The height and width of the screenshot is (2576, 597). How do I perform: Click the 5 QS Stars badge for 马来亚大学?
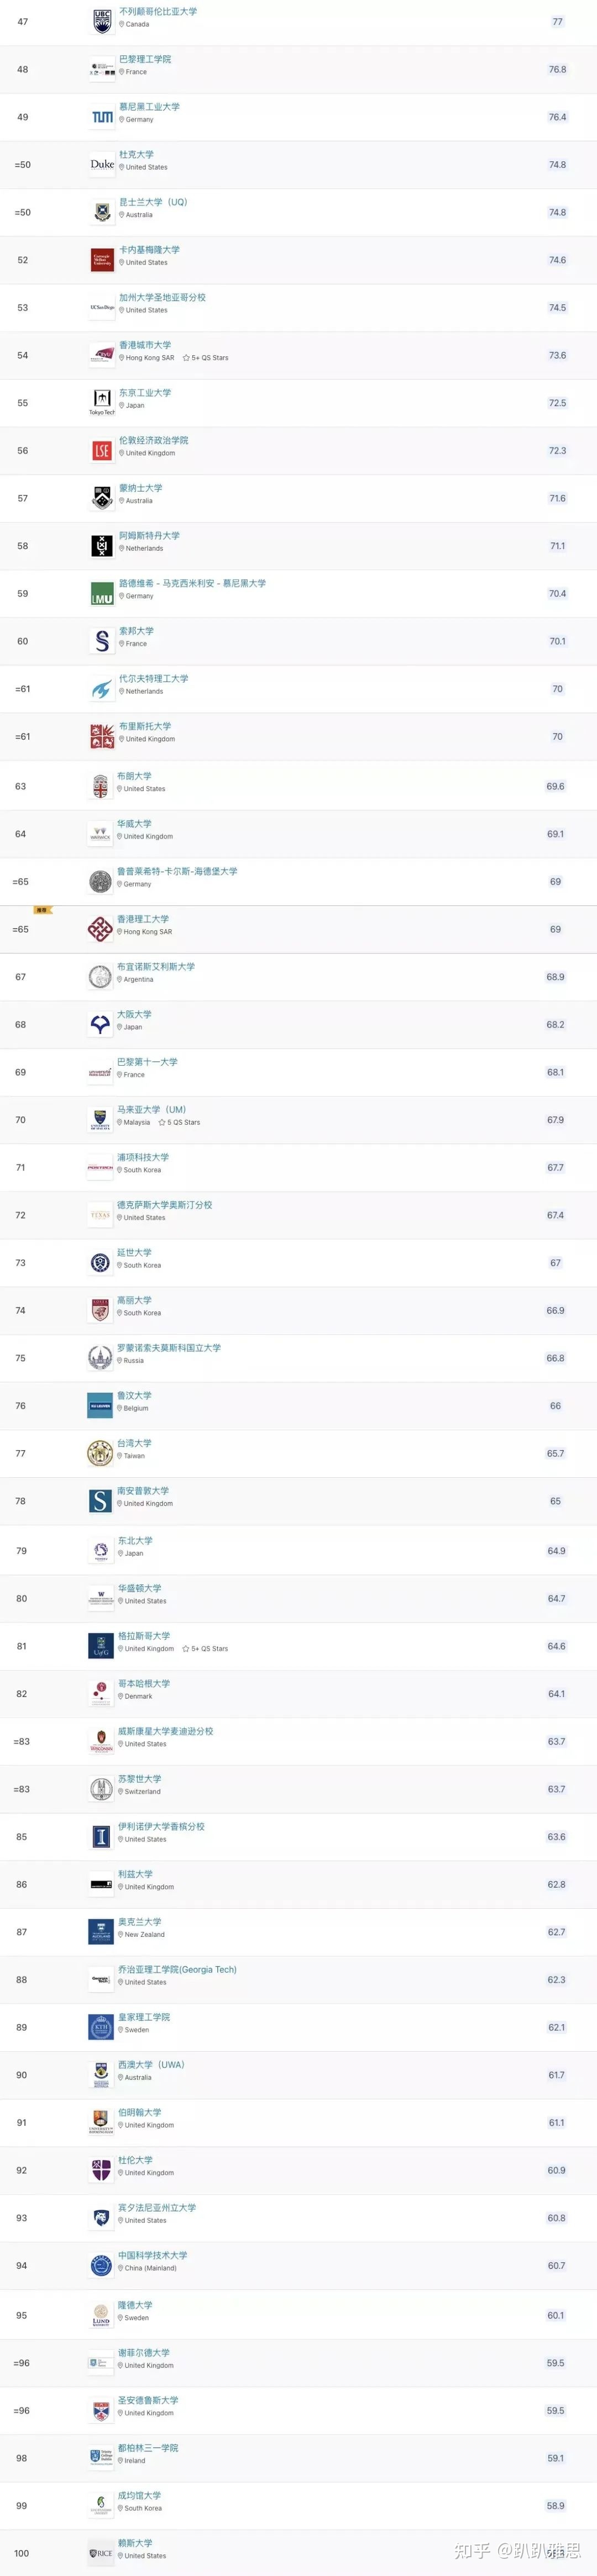[x=179, y=1122]
